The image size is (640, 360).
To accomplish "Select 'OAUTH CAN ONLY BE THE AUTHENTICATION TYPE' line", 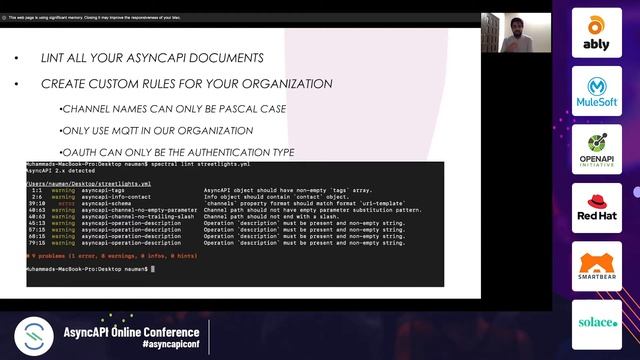I will [177, 152].
